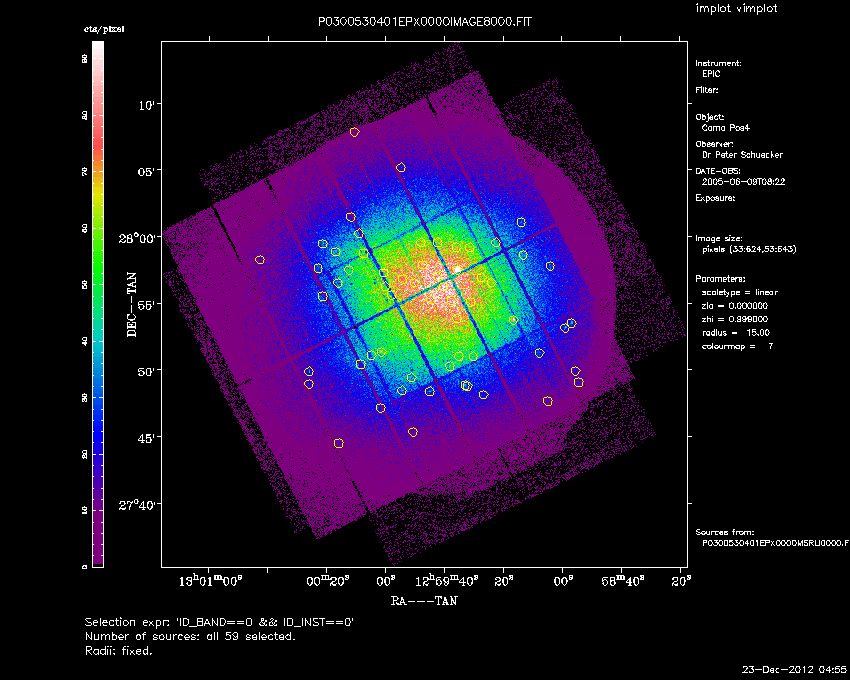
Task: Click the Selection expr text line
Action: [219, 622]
